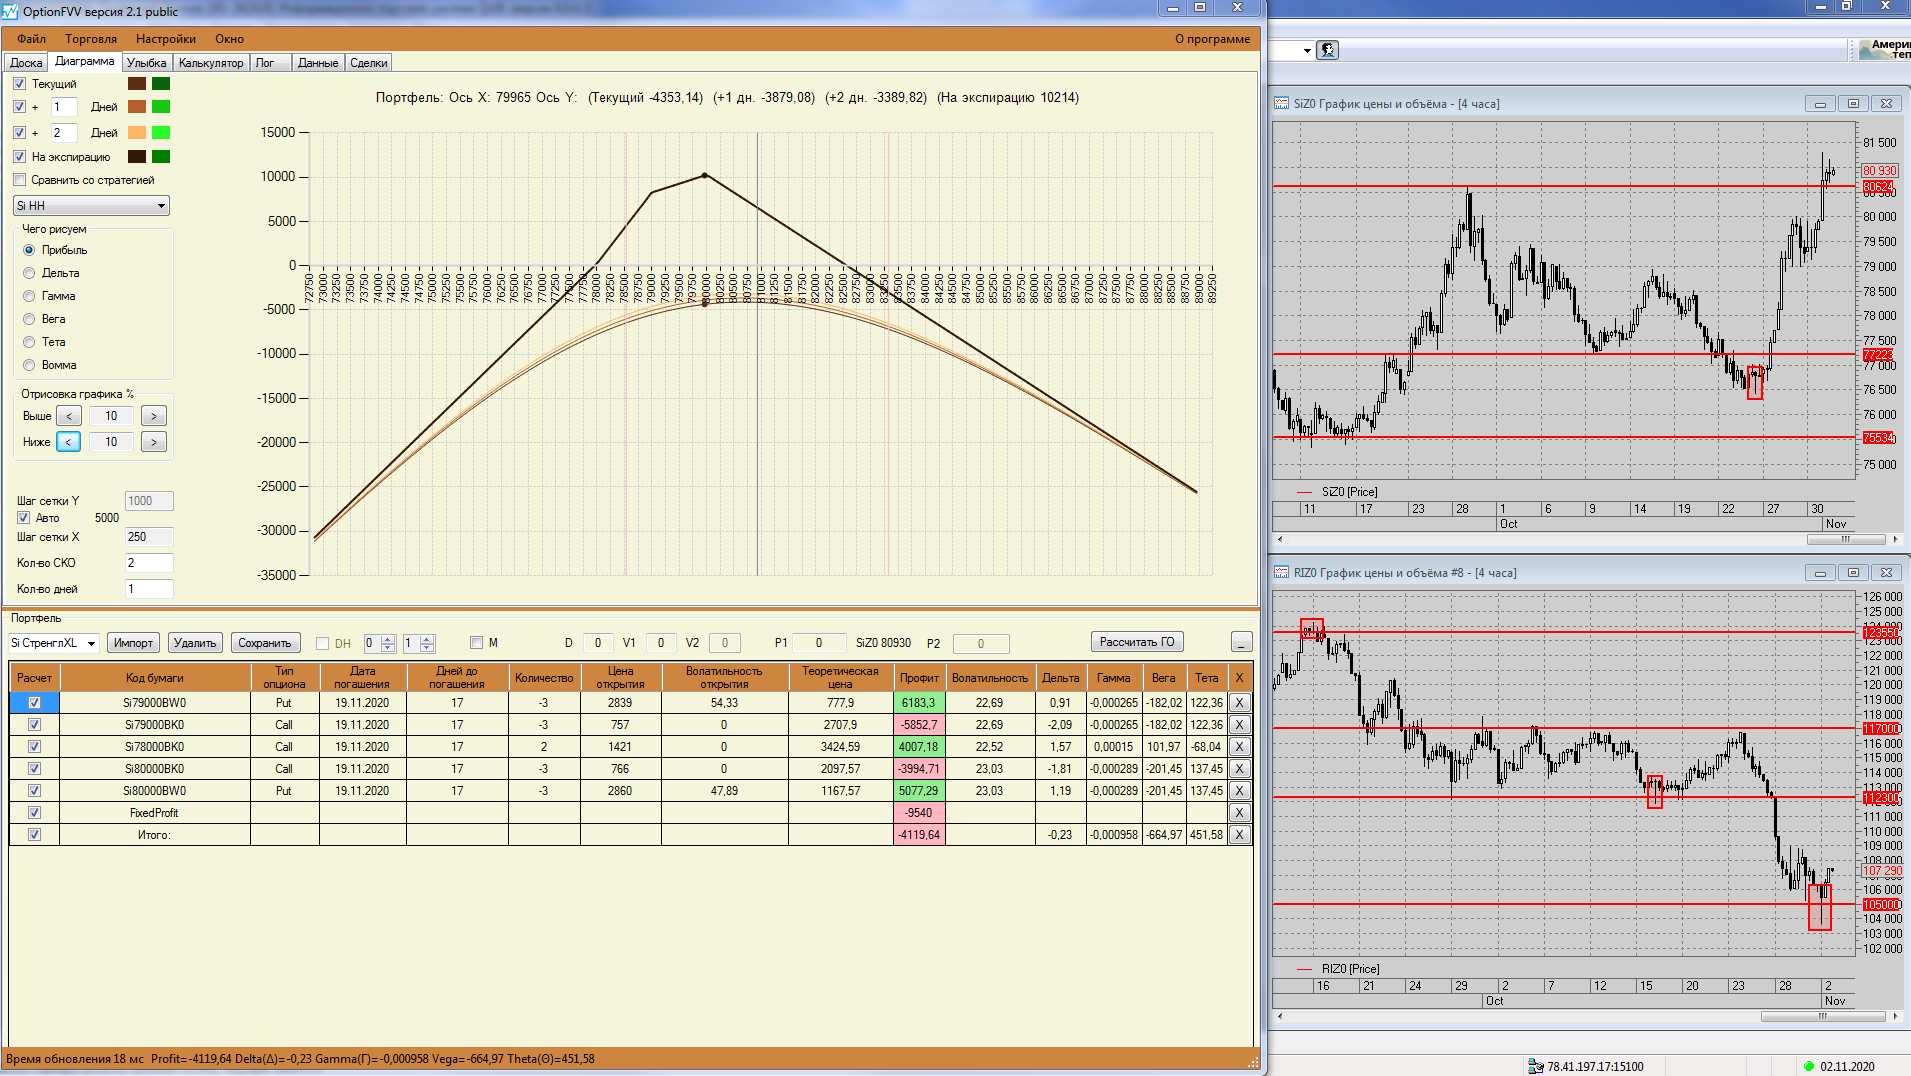Click the green connection indicator in status bar
This screenshot has width=1911, height=1076.
click(x=1808, y=1066)
